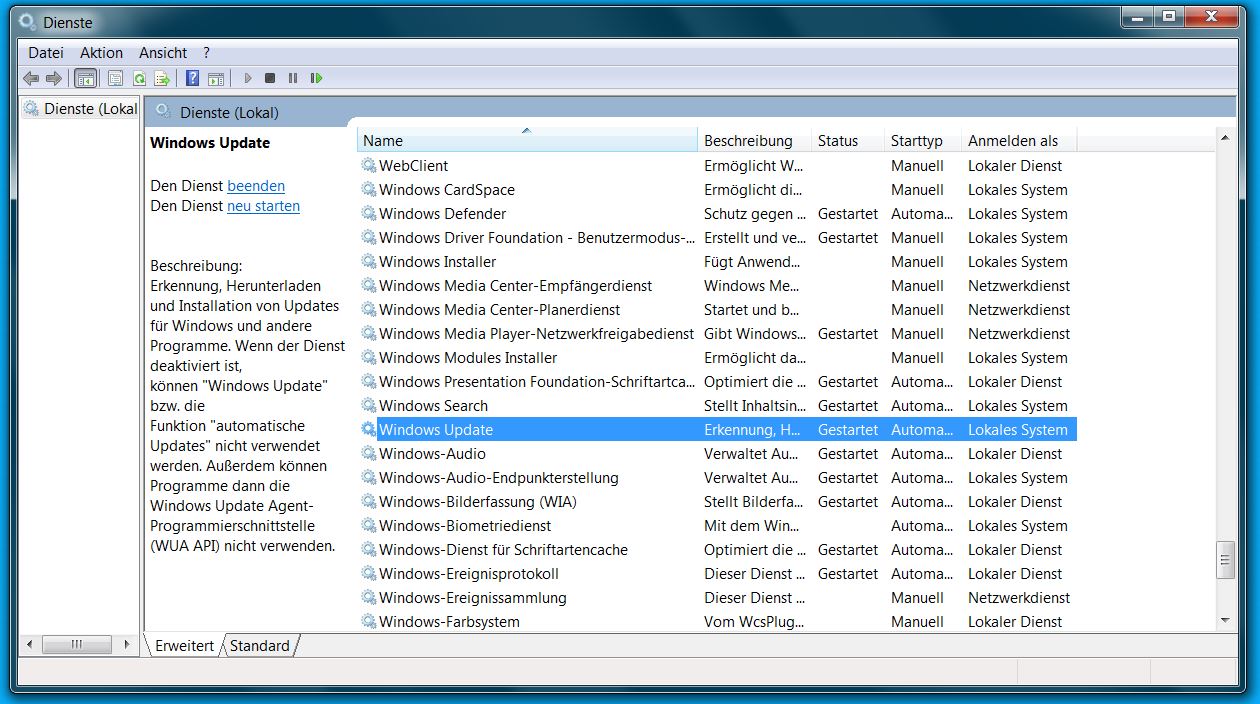The image size is (1260, 704).
Task: Click 'Gestartet' status of Windows Defender
Action: [848, 214]
